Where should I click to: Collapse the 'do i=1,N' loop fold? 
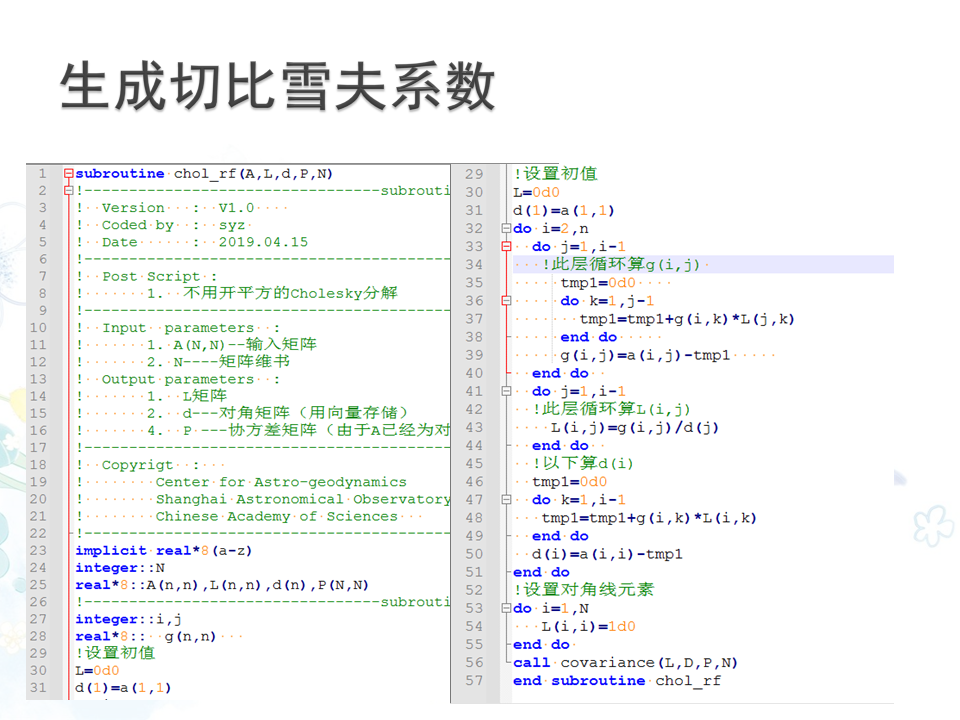(x=506, y=609)
